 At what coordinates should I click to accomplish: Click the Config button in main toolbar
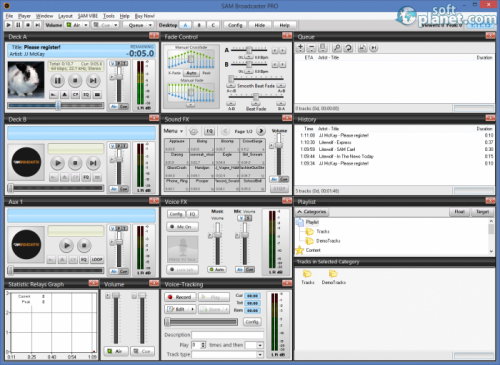235,25
